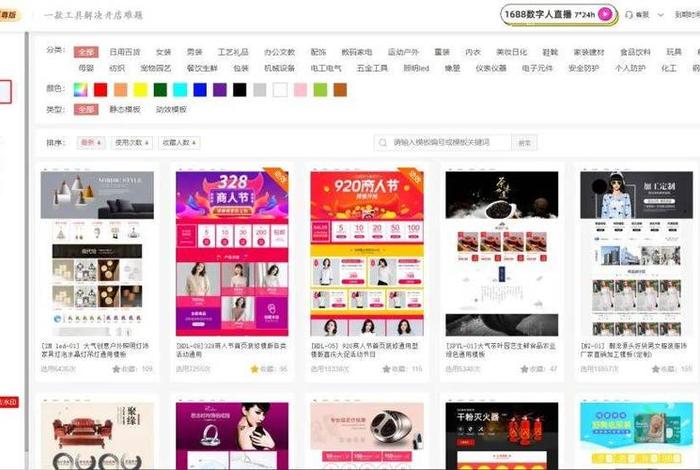Filter by 食品饮料 category
This screenshot has height=470, width=700.
pos(635,52)
